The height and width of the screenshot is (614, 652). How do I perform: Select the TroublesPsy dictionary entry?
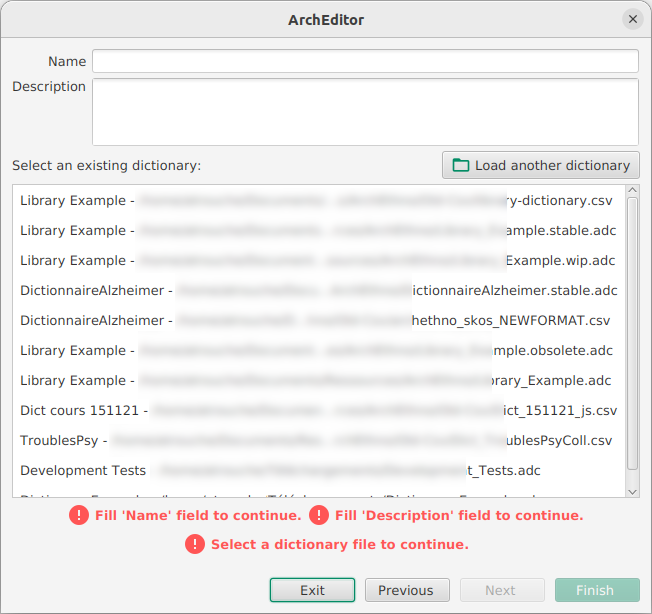pyautogui.click(x=319, y=440)
